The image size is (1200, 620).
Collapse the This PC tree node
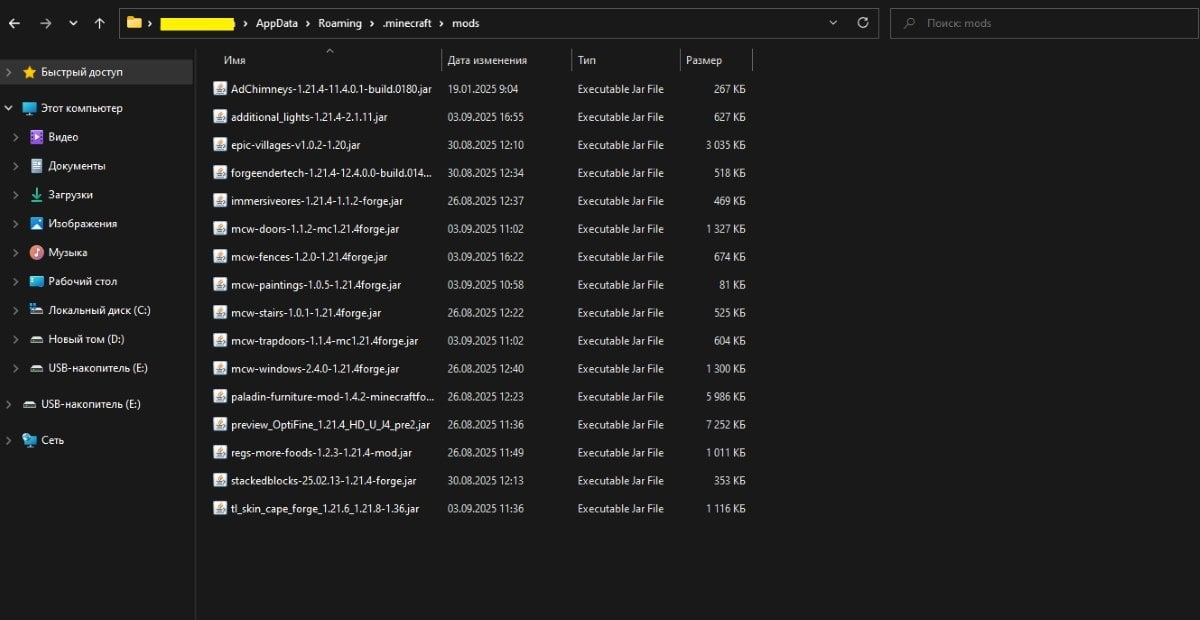pos(8,108)
